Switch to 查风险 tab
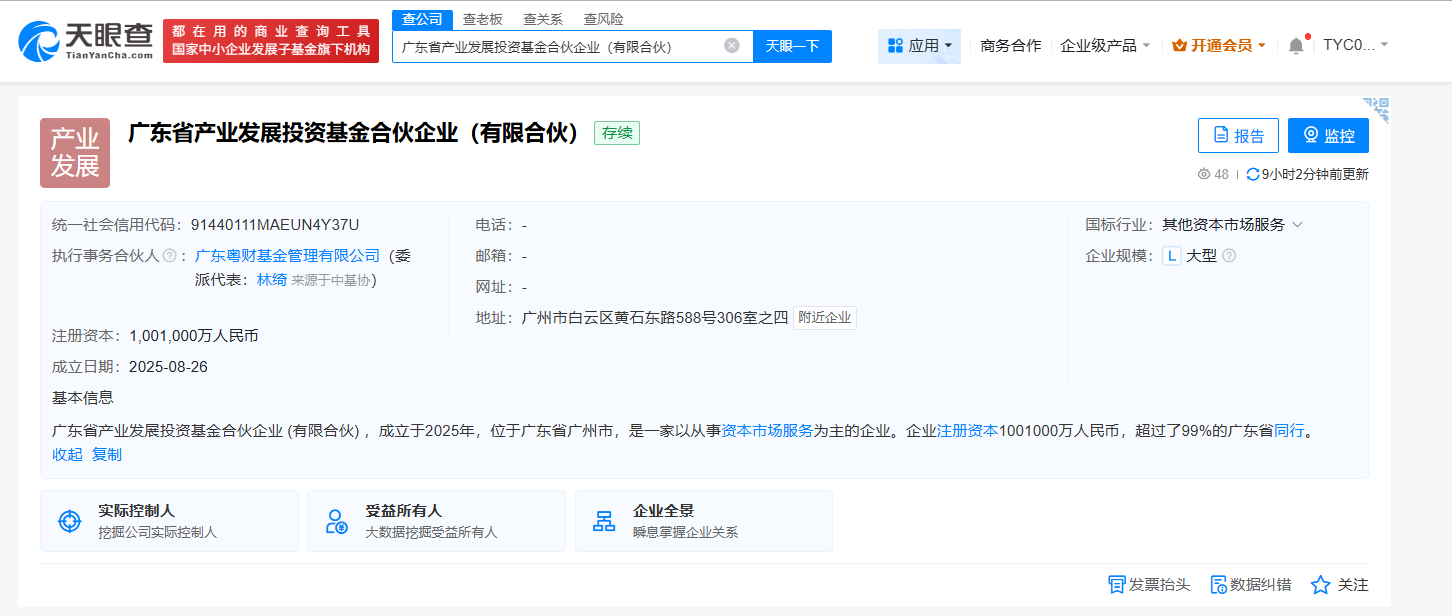The width and height of the screenshot is (1452, 616). (604, 19)
